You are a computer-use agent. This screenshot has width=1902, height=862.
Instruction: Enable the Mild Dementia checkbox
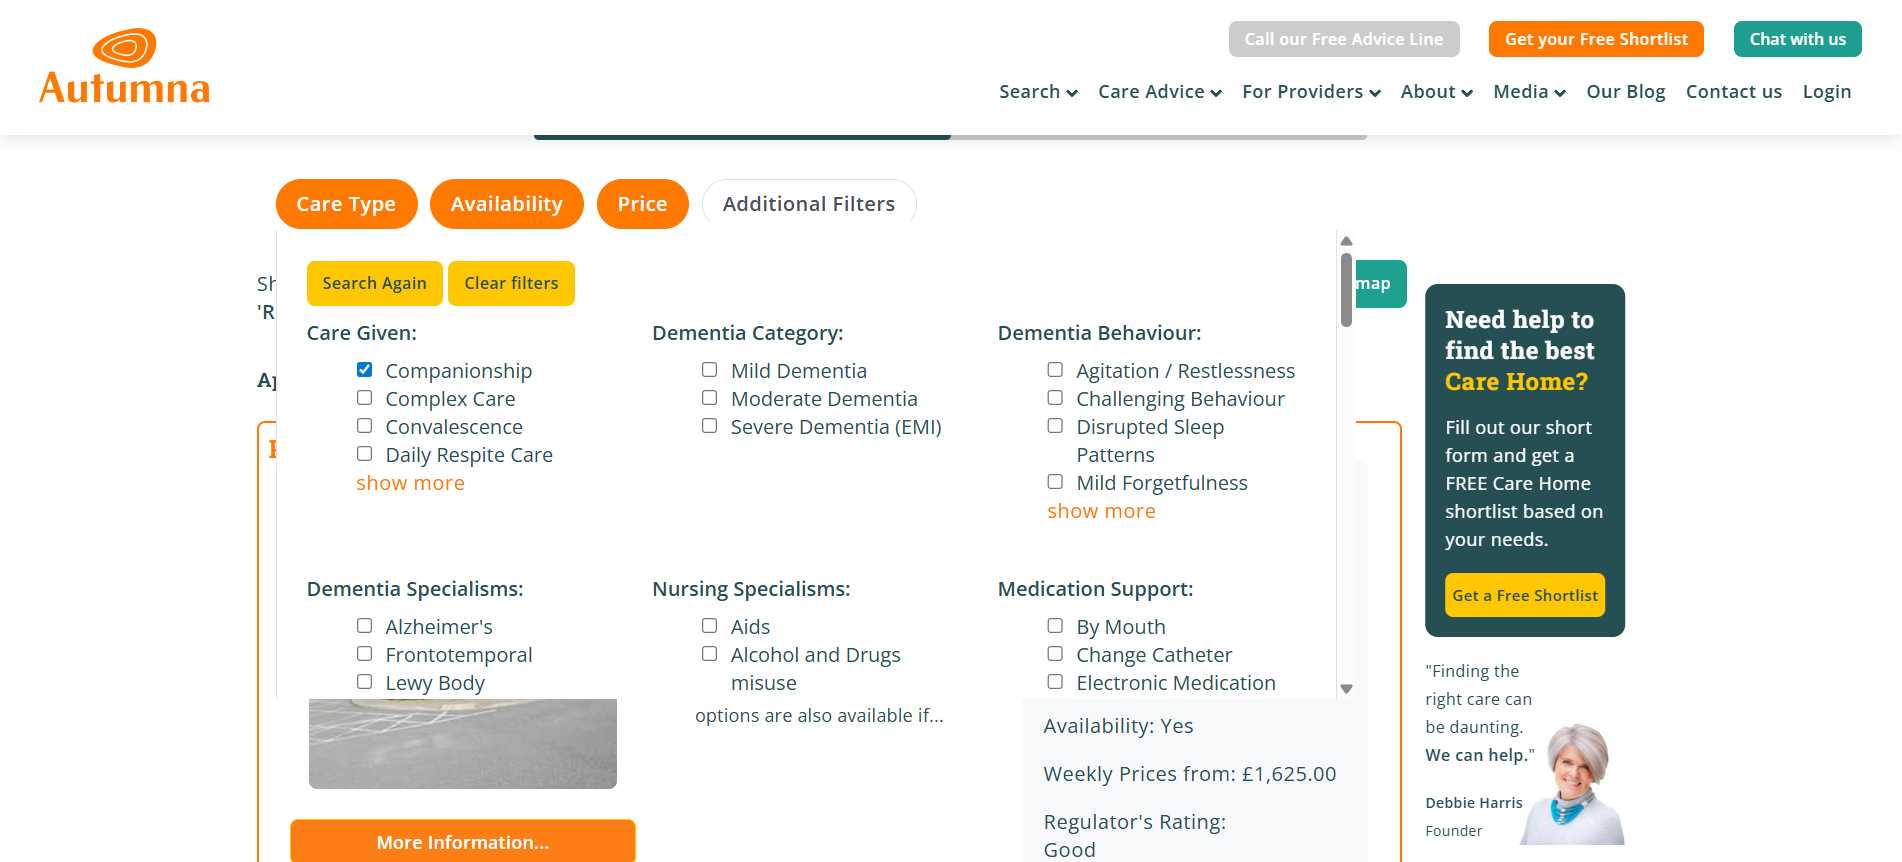point(710,370)
